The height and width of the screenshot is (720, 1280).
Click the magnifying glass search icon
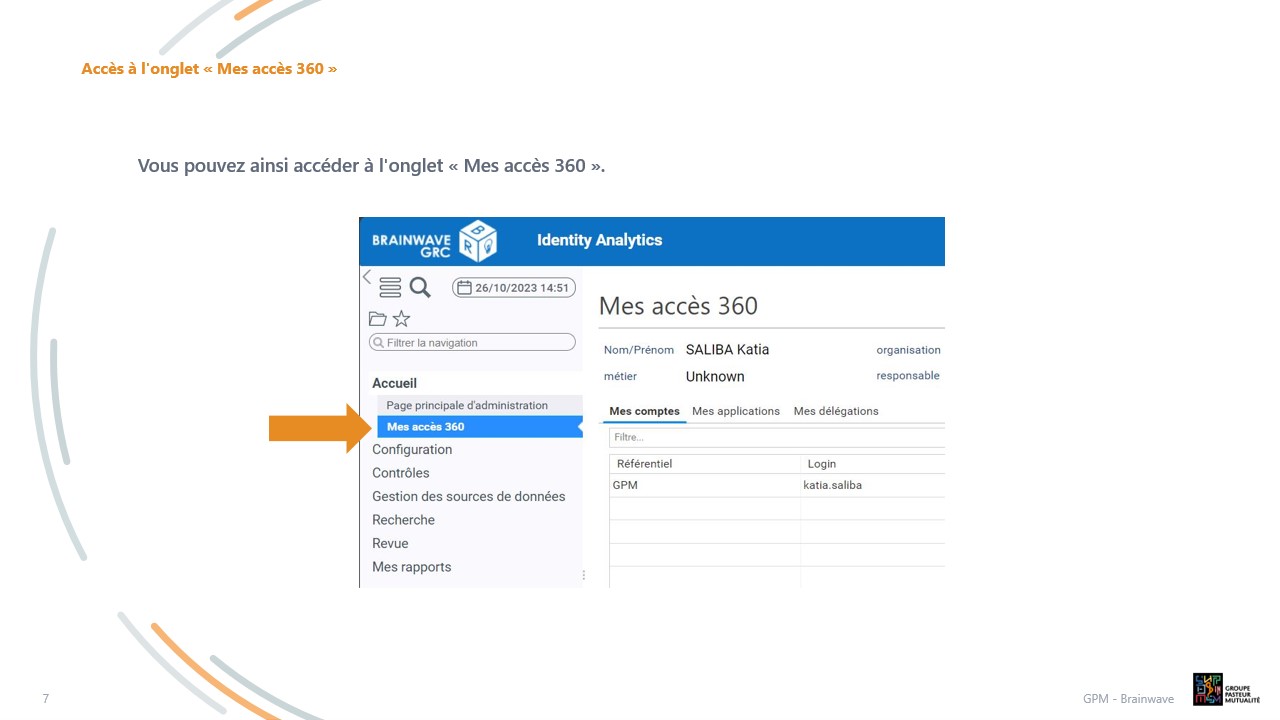(x=420, y=288)
